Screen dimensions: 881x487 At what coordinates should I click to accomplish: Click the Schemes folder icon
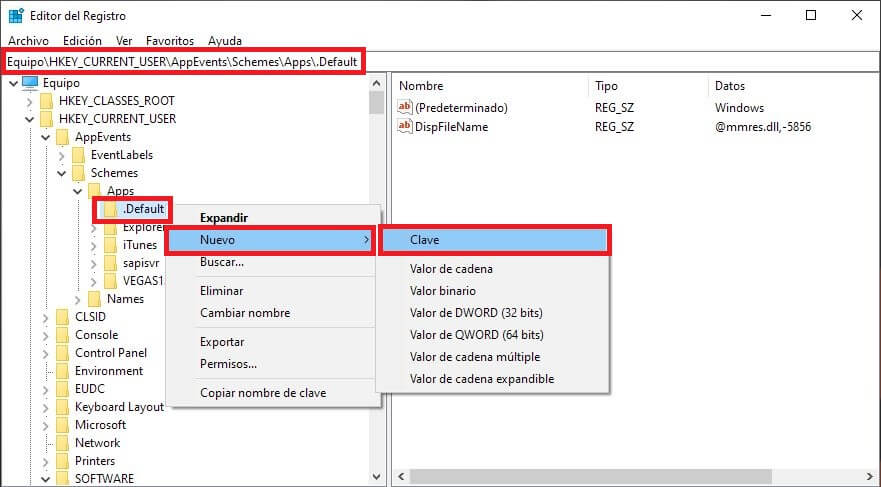[79, 173]
